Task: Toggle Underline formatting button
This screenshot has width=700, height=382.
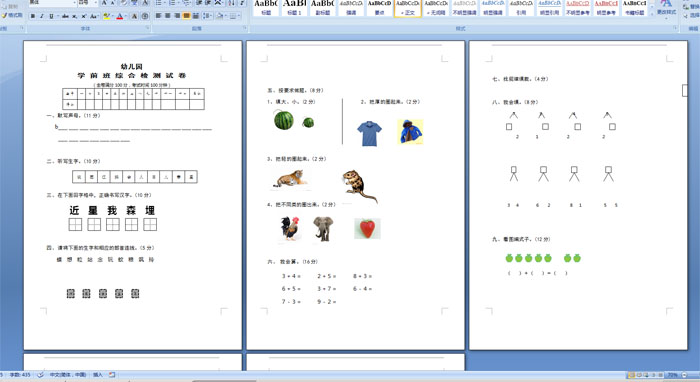Action: point(51,16)
